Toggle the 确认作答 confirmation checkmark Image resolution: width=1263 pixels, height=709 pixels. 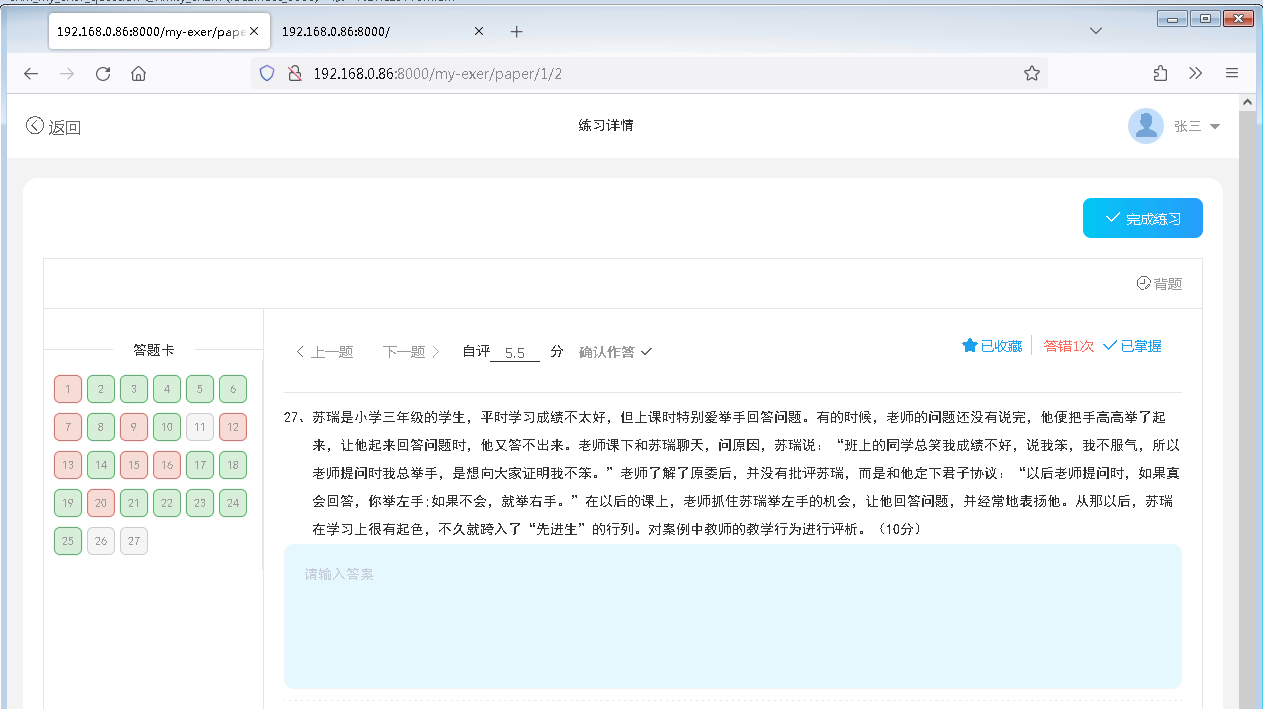click(x=646, y=352)
